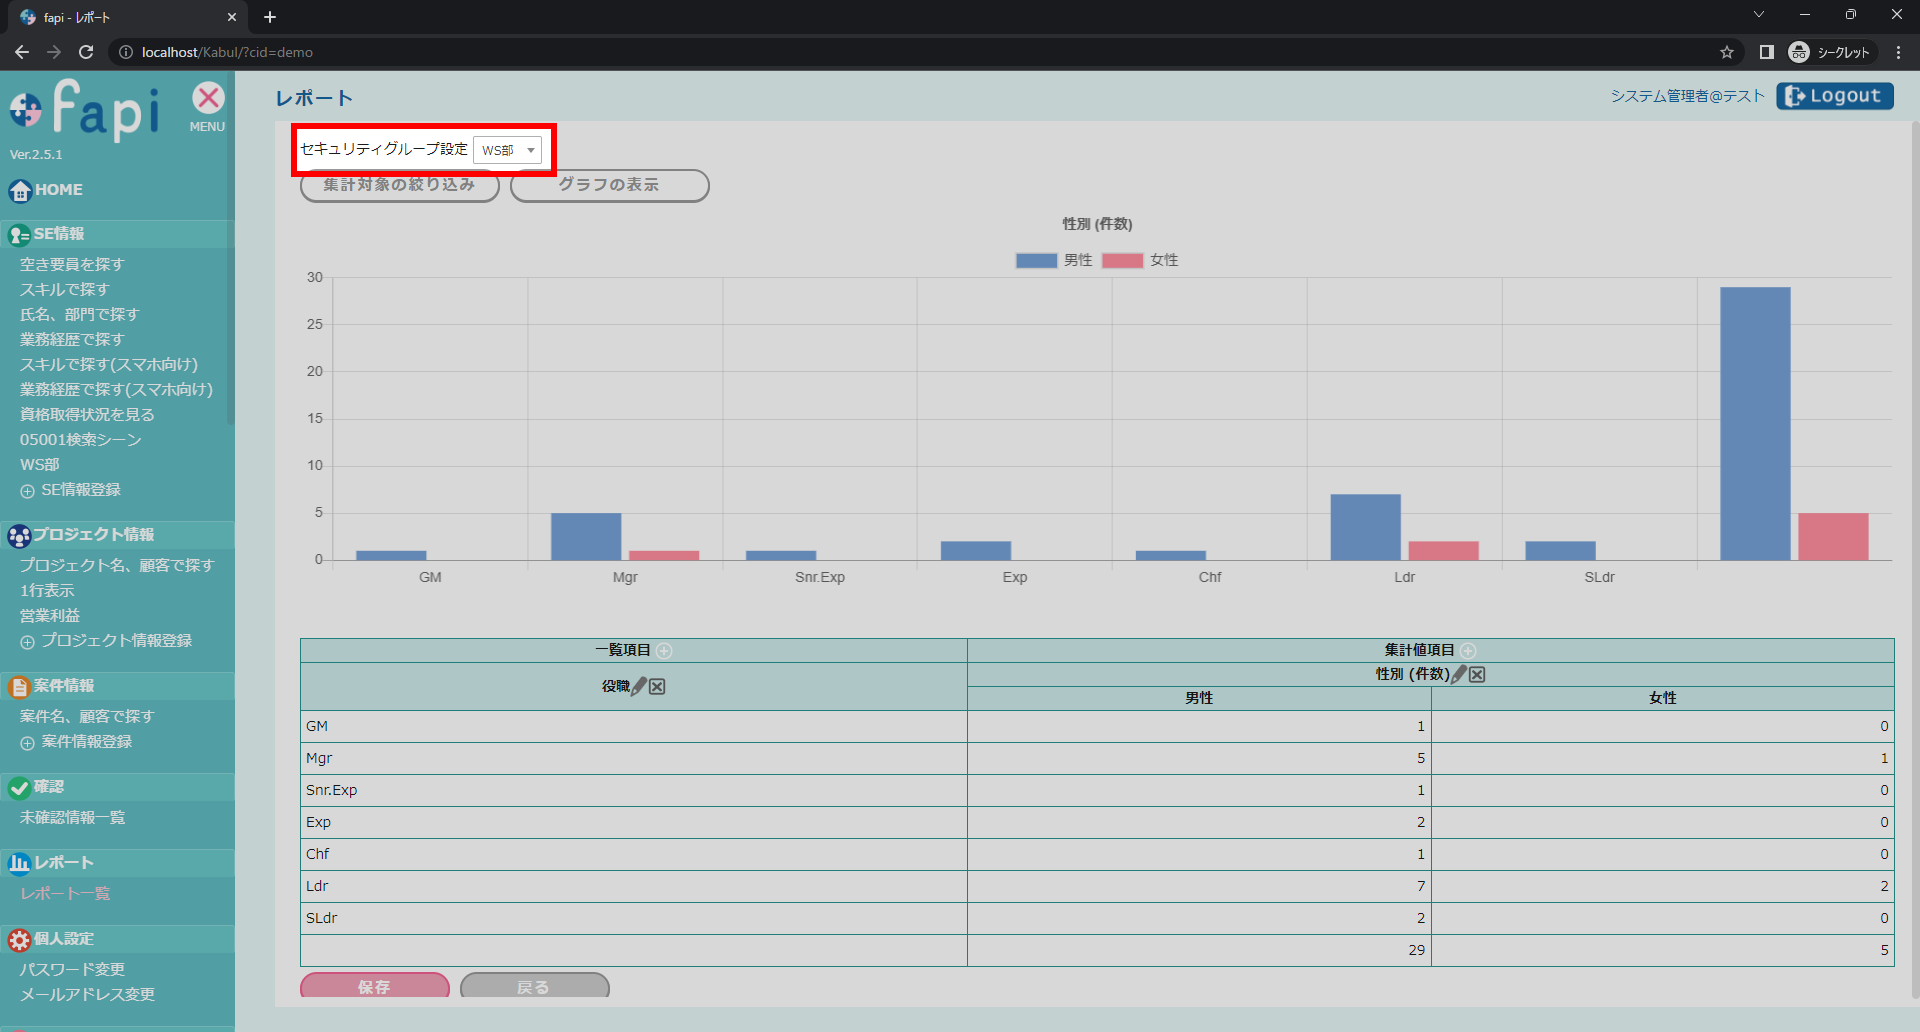Click the Logout button

coord(1834,96)
